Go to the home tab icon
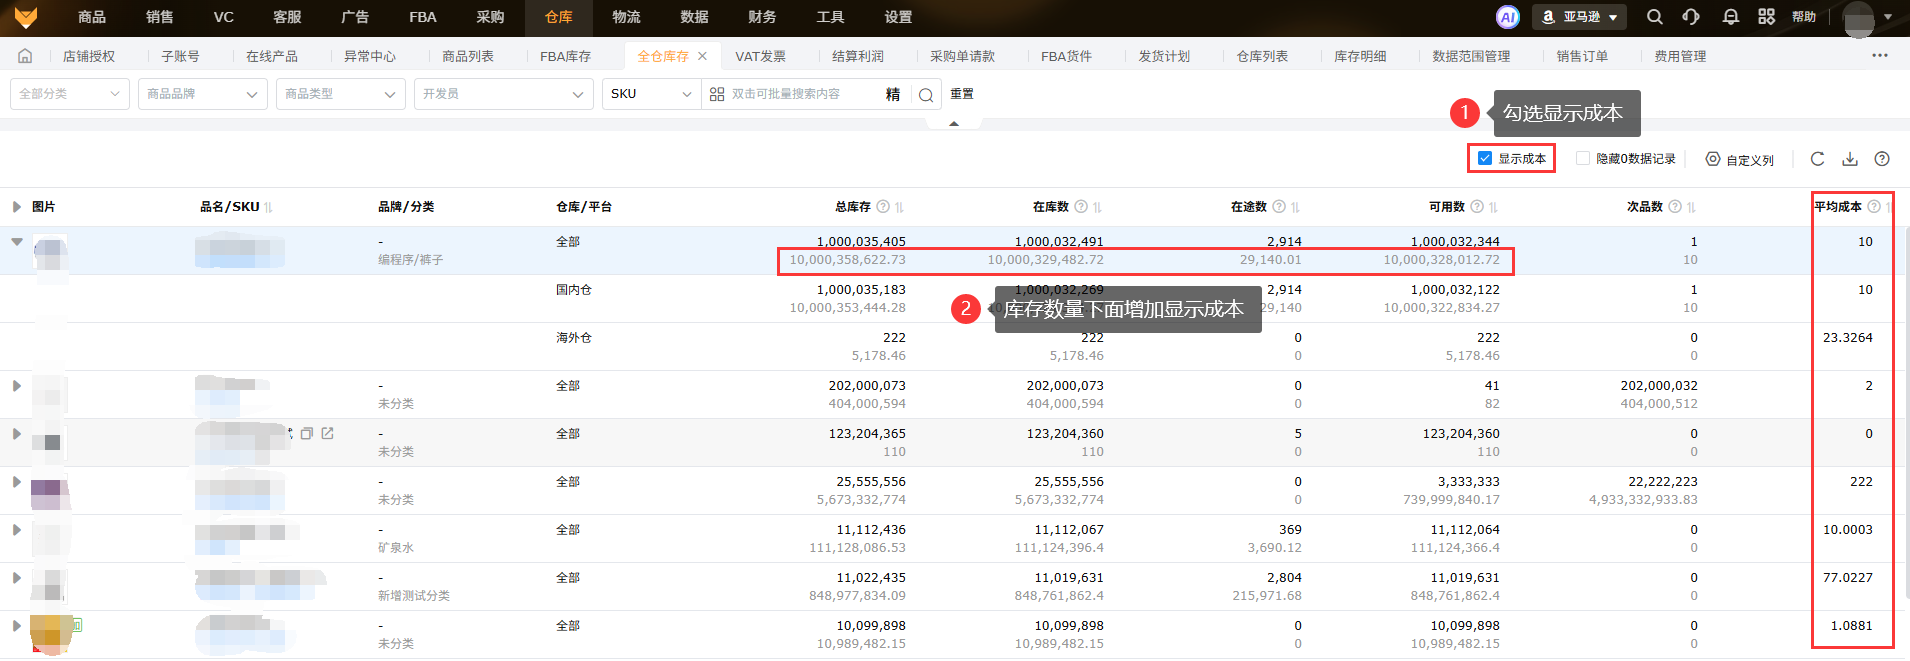This screenshot has height=661, width=1910. pyautogui.click(x=25, y=56)
